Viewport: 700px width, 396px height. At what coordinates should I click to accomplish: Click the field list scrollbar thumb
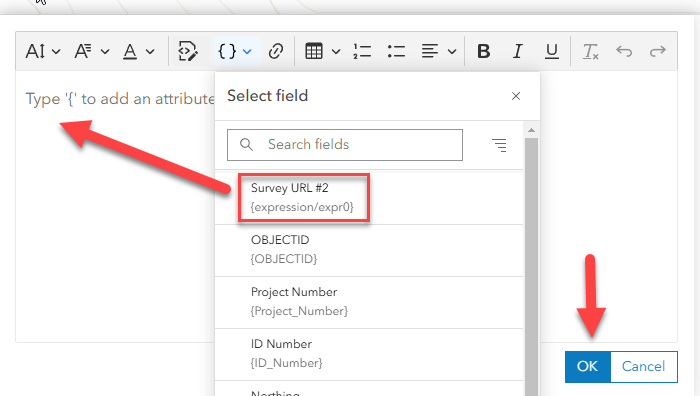531,267
